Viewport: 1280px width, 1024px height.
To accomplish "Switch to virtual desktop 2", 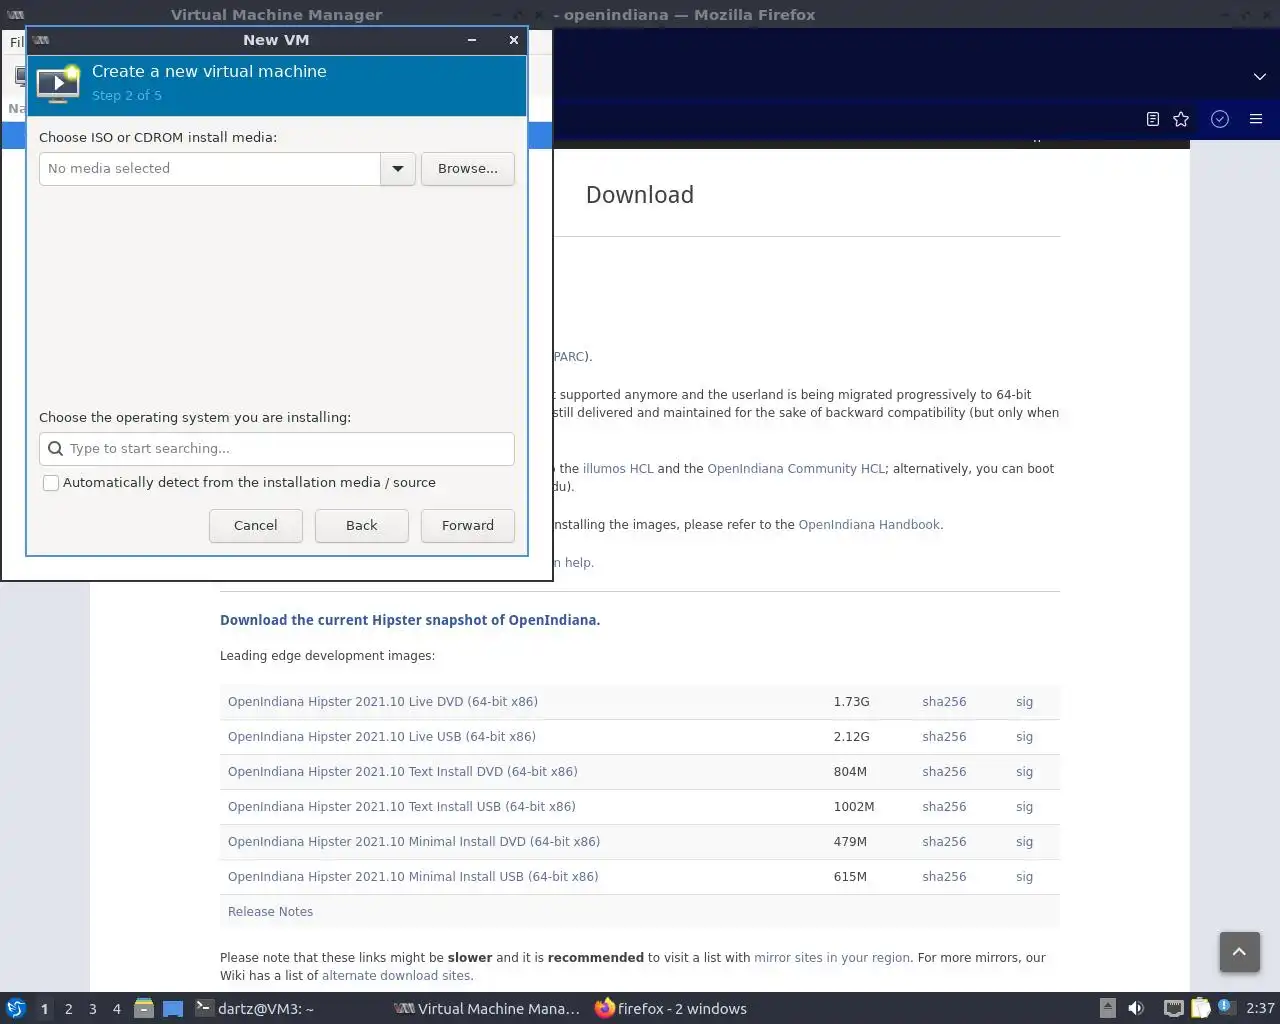I will pyautogui.click(x=69, y=1009).
